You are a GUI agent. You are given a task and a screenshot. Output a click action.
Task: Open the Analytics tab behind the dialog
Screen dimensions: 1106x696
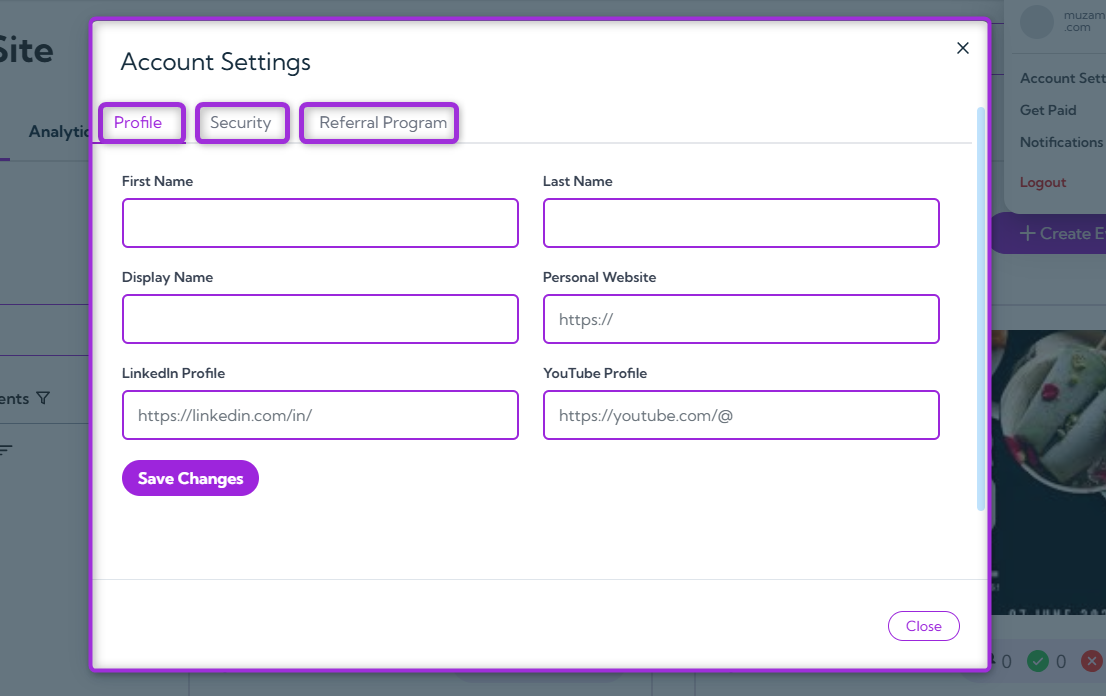pyautogui.click(x=59, y=132)
